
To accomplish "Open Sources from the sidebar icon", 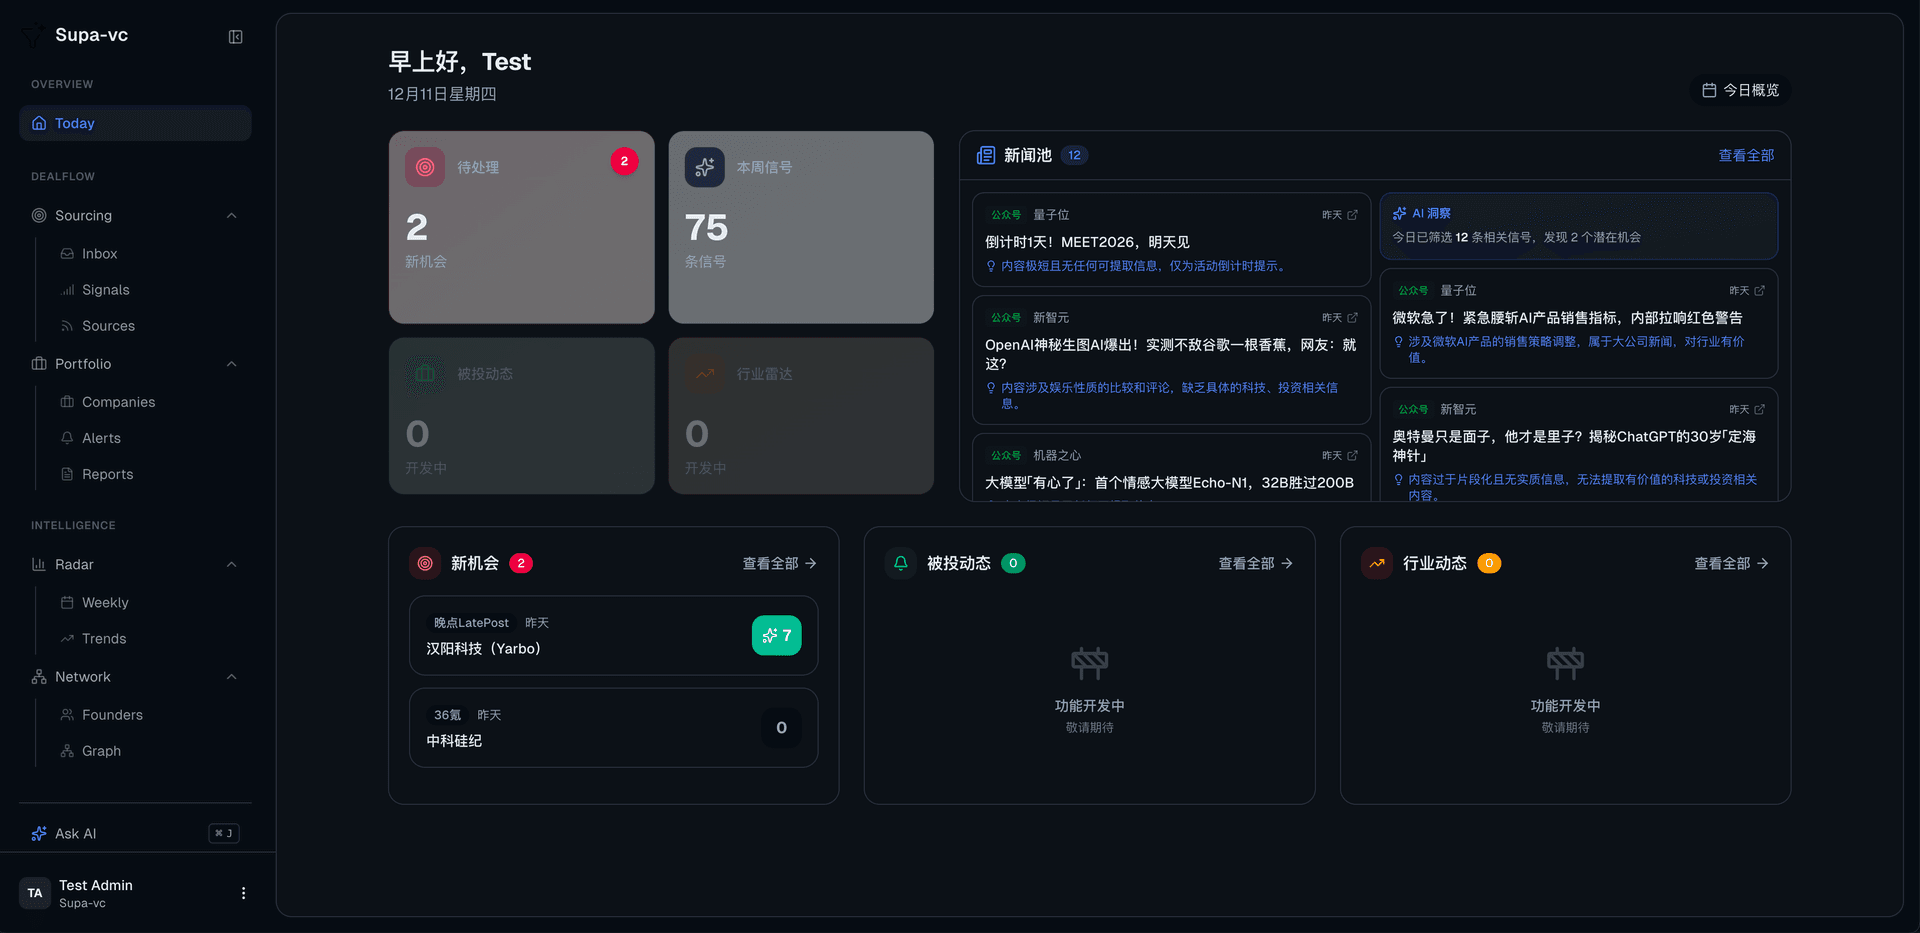I will [x=67, y=326].
